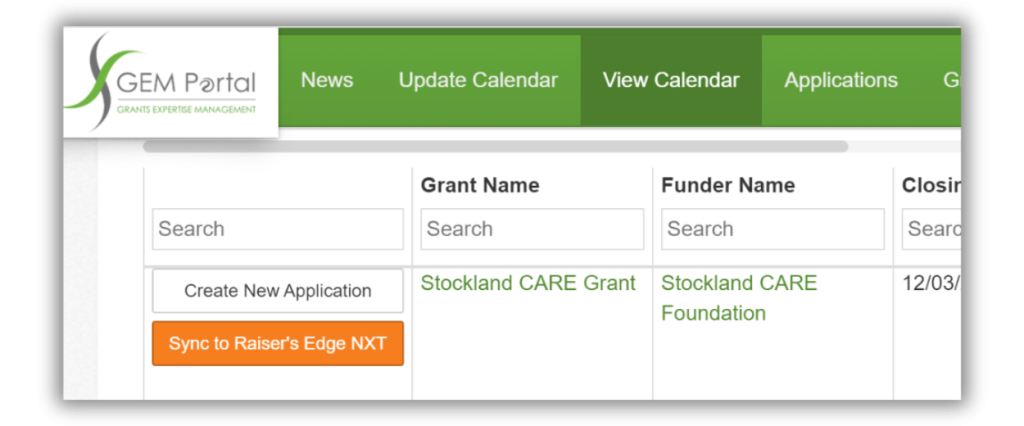Sort by the Funder Name column header
The image size is (1024, 426).
click(728, 185)
